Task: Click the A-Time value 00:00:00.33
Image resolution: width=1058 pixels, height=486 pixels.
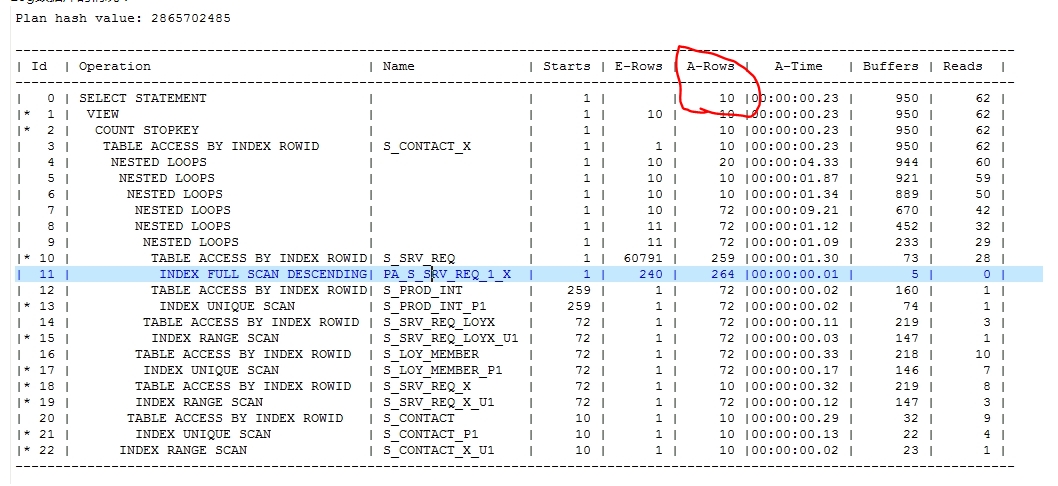Action: 795,354
